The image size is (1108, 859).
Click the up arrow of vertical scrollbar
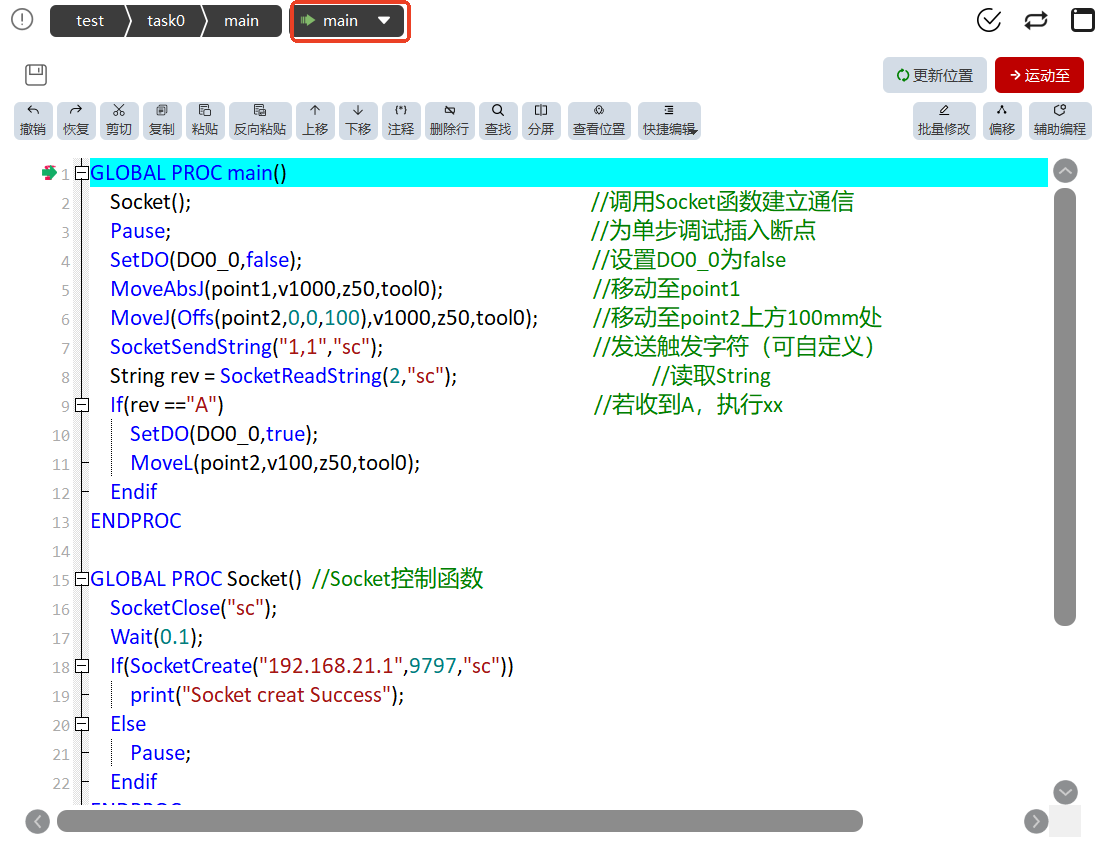click(1065, 171)
